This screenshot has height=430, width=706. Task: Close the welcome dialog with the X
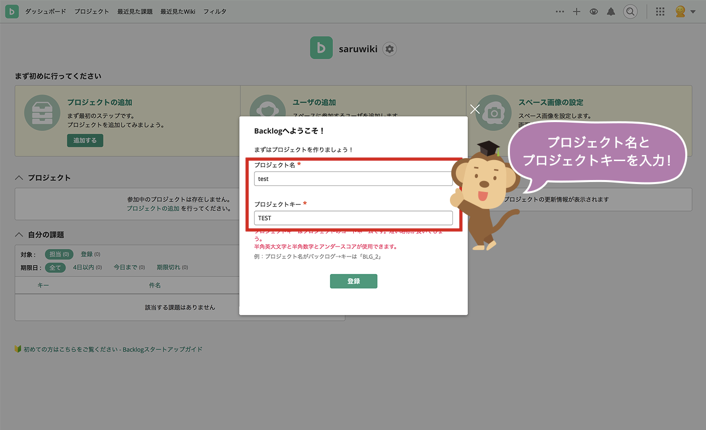click(475, 109)
